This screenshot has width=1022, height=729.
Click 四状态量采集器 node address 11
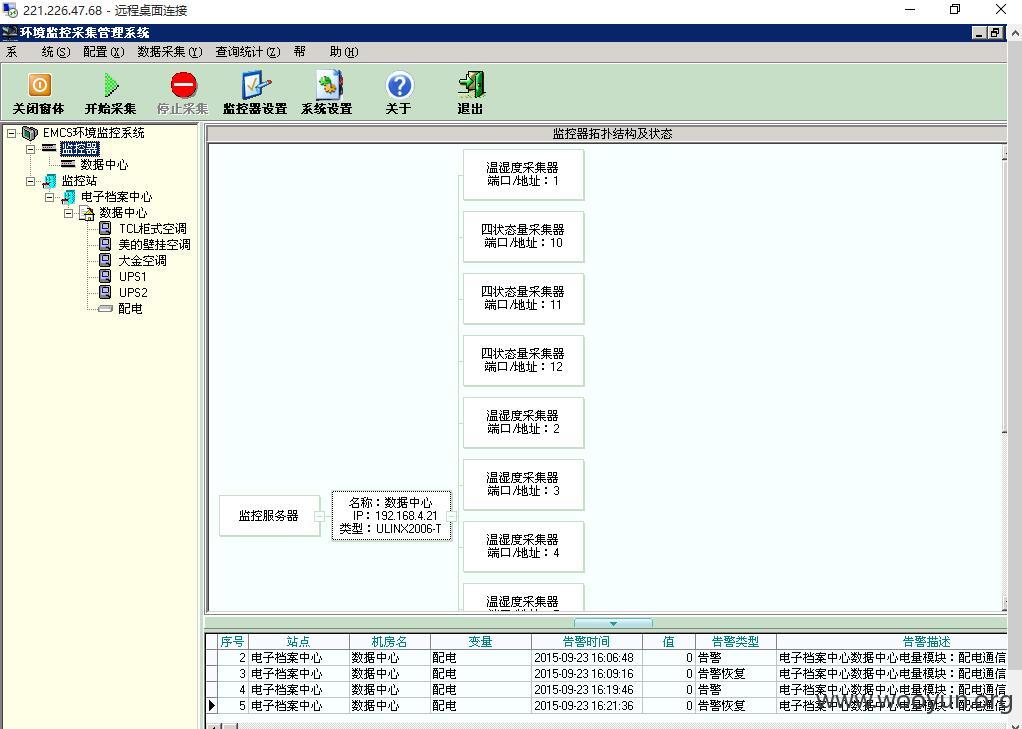coord(523,298)
